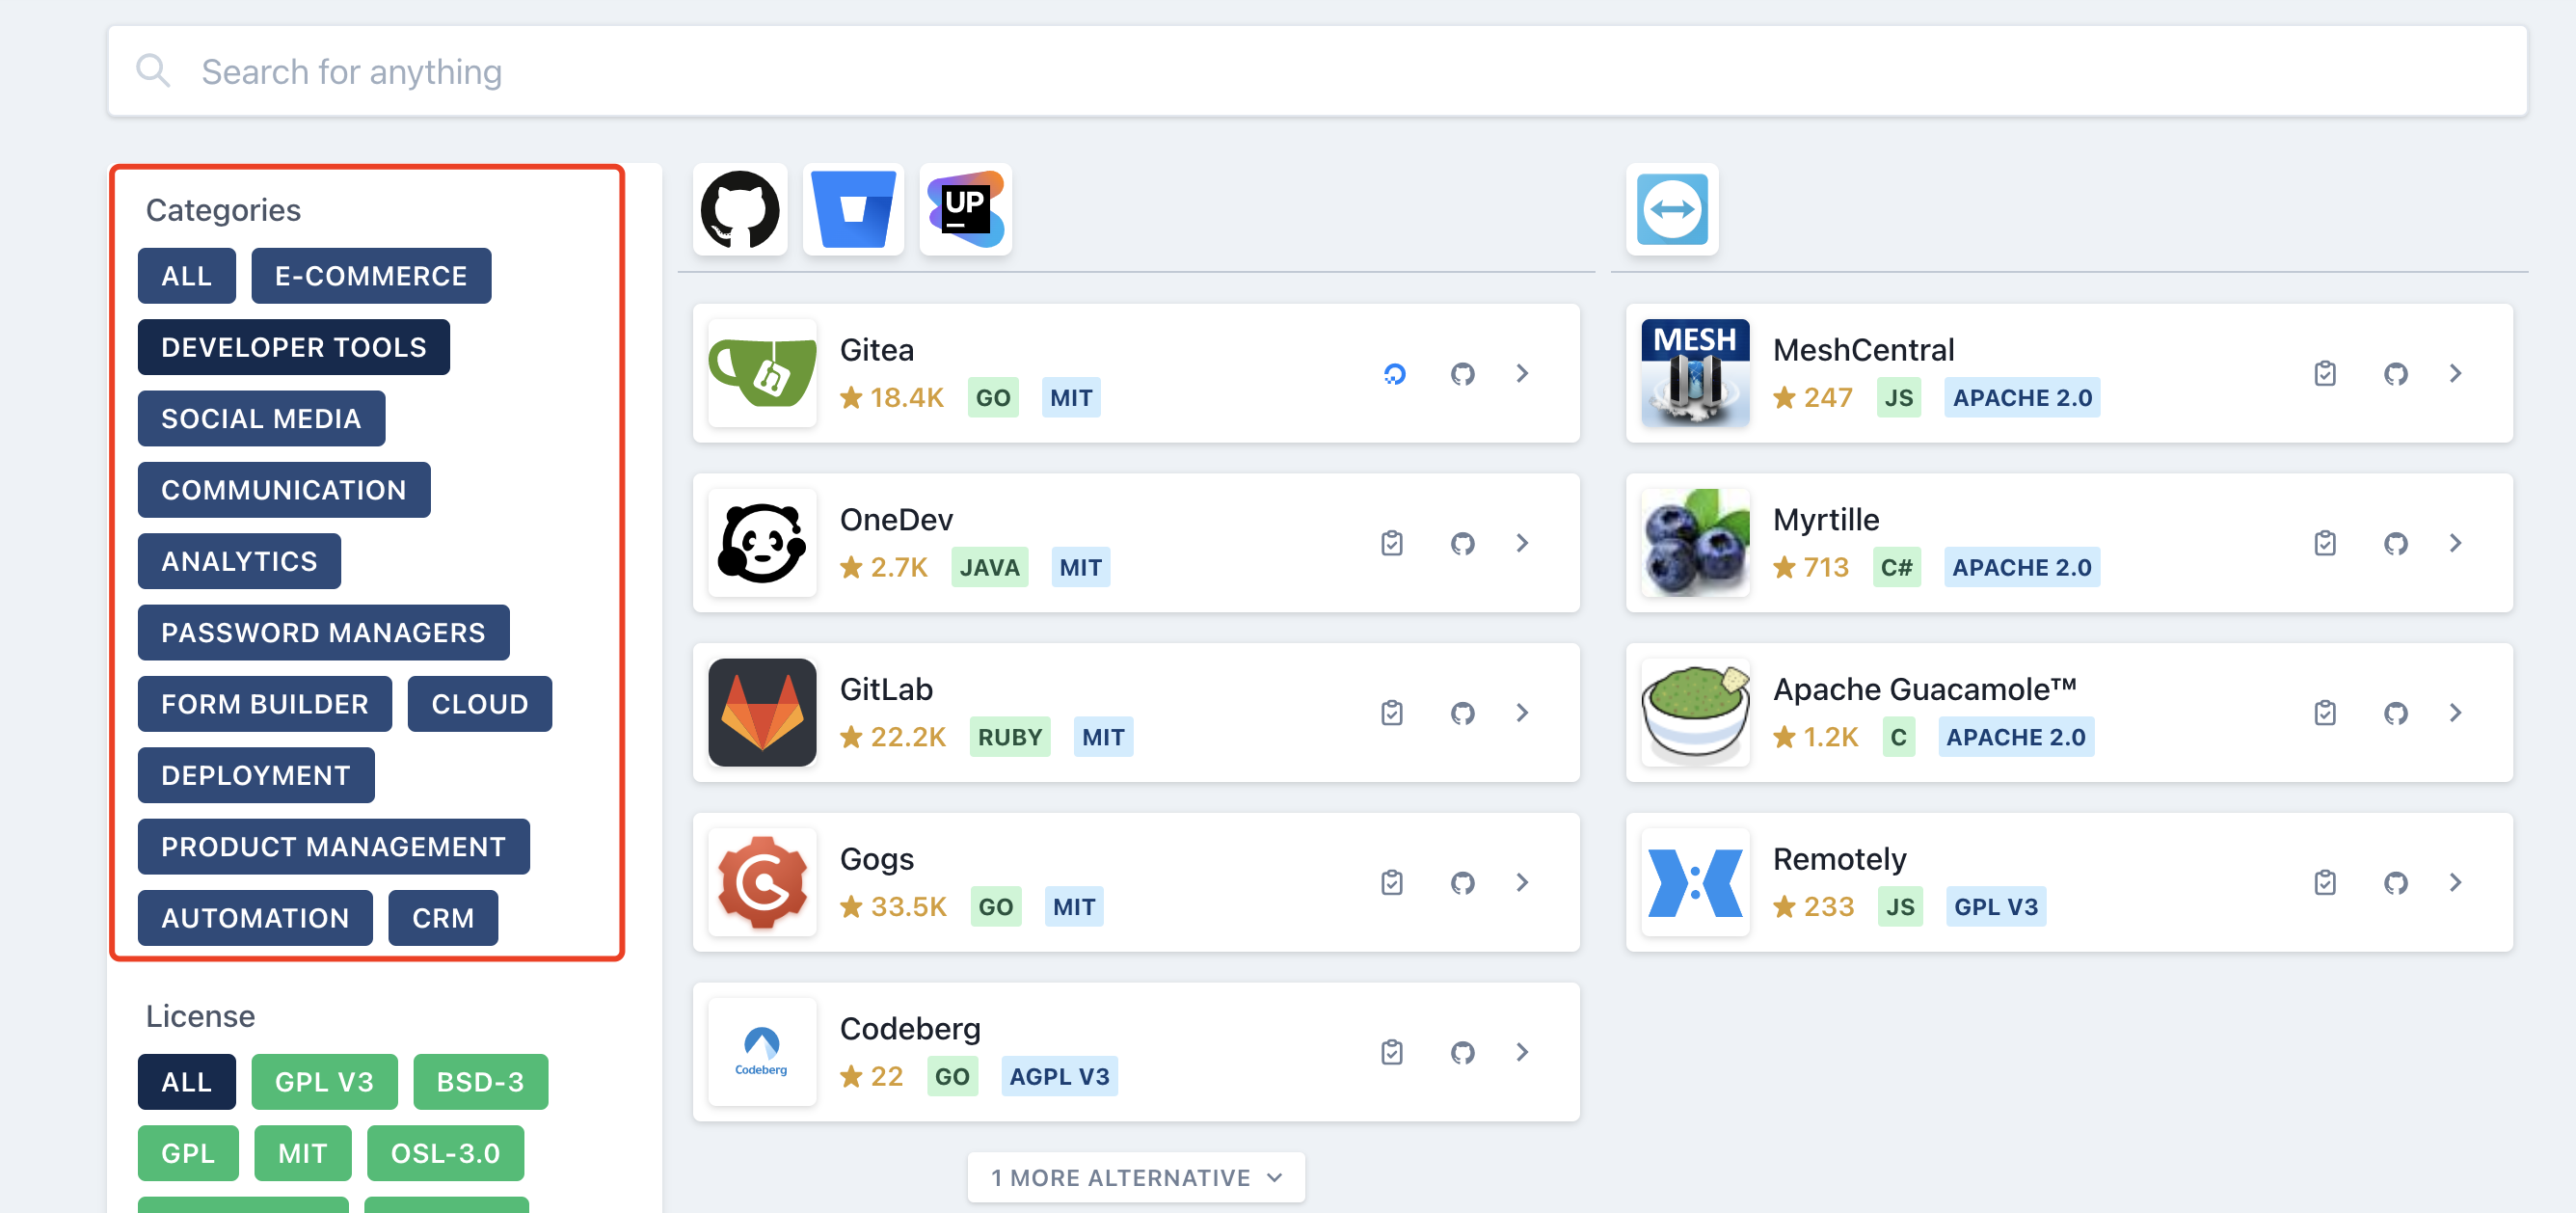Show 1 more alternative dropdown
This screenshot has height=1213, width=2576.
tap(1136, 1178)
